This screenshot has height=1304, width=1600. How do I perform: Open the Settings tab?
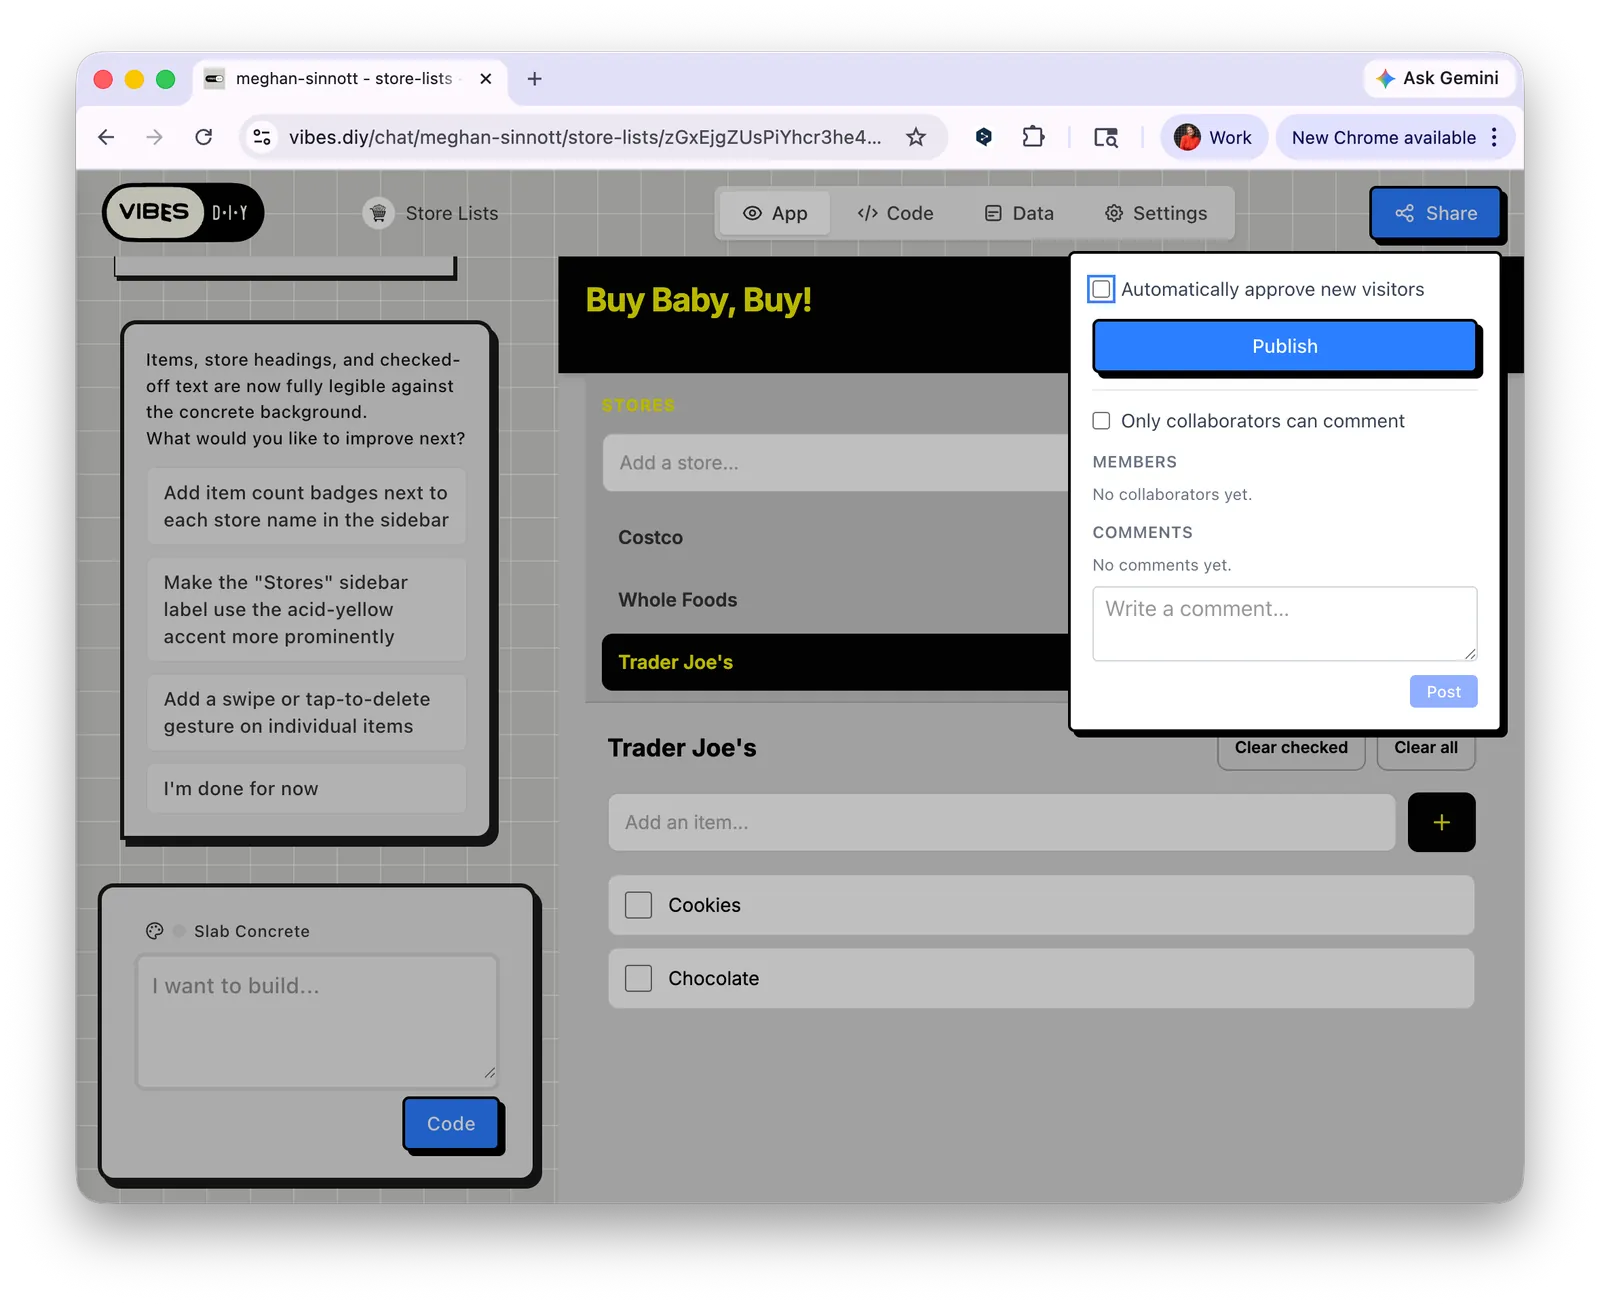point(1156,213)
